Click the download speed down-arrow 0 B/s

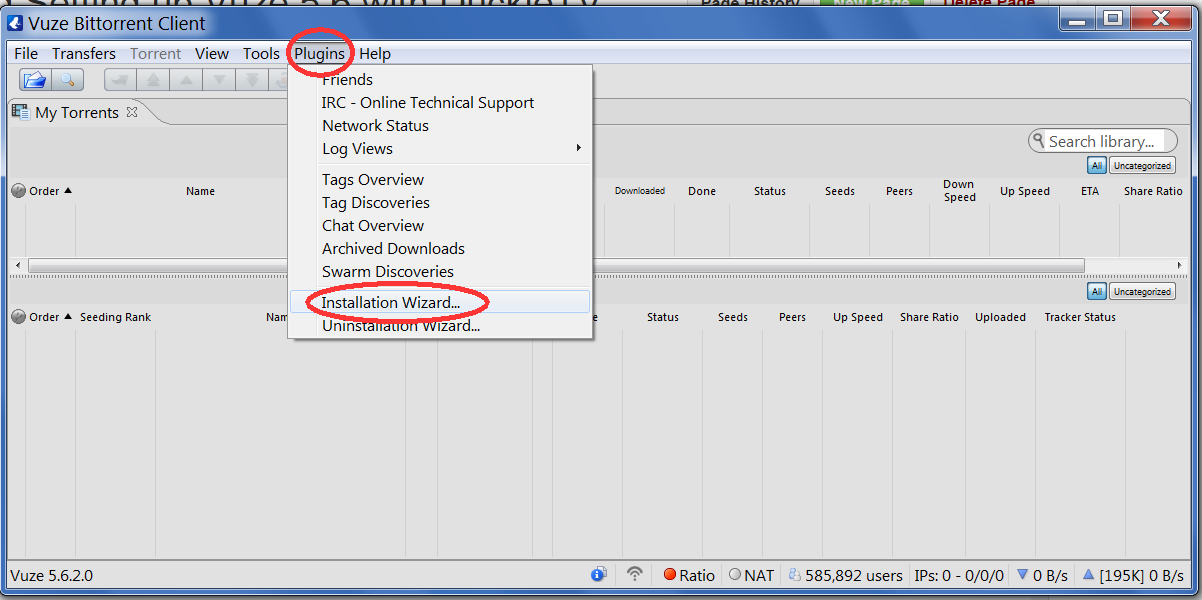coord(1042,575)
